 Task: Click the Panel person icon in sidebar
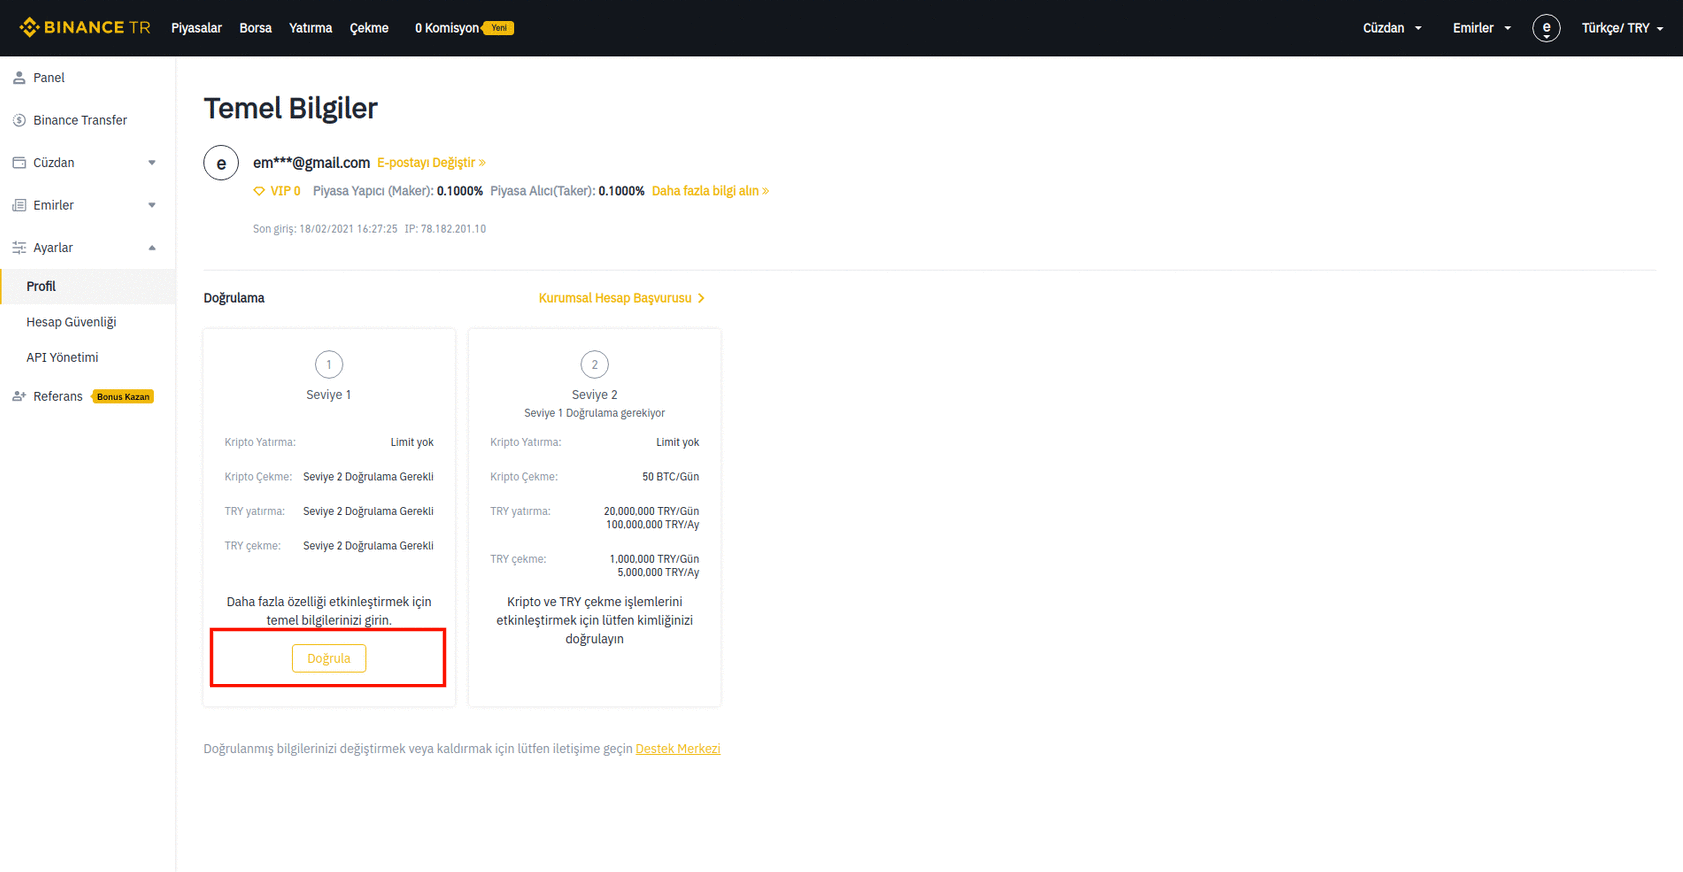tap(19, 77)
